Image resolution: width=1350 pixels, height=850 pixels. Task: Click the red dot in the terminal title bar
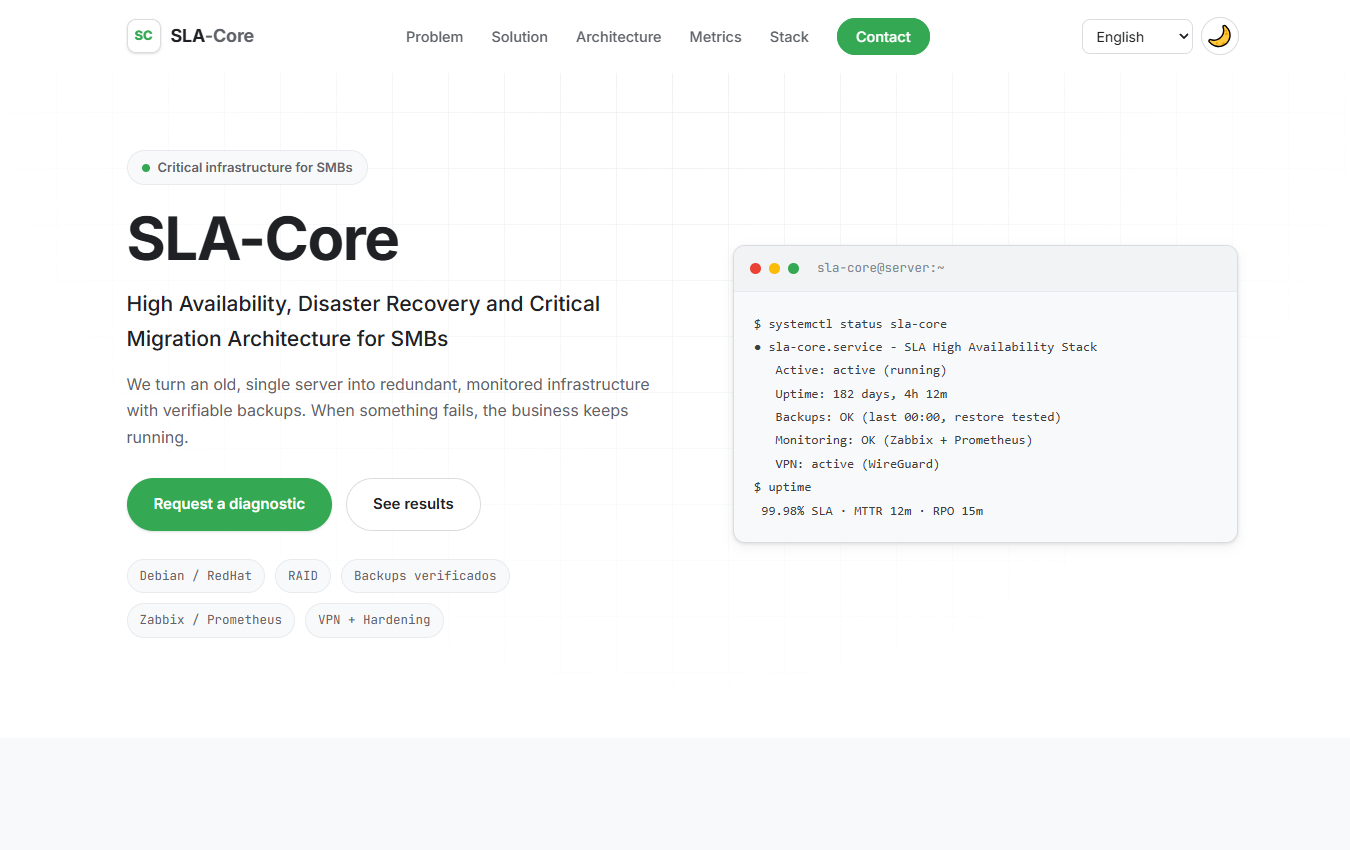point(755,268)
